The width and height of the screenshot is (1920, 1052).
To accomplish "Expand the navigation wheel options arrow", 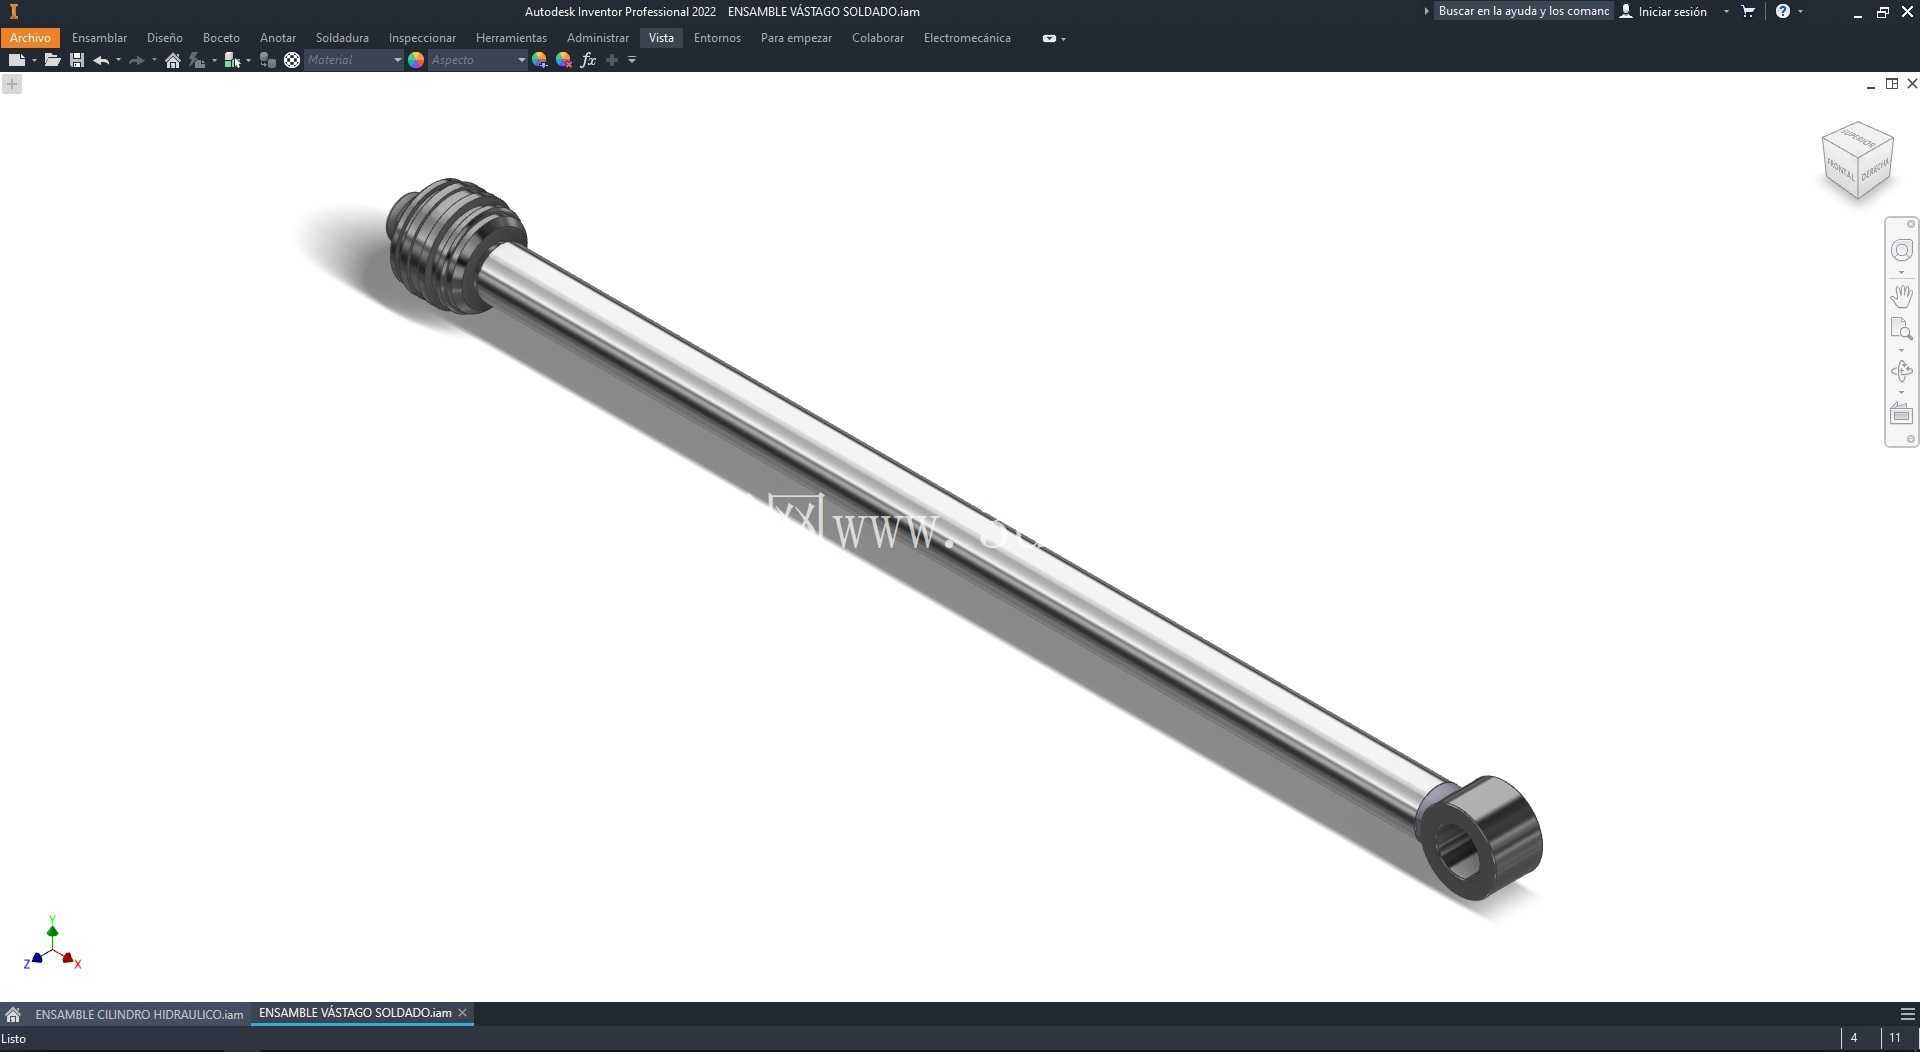I will 1901,273.
